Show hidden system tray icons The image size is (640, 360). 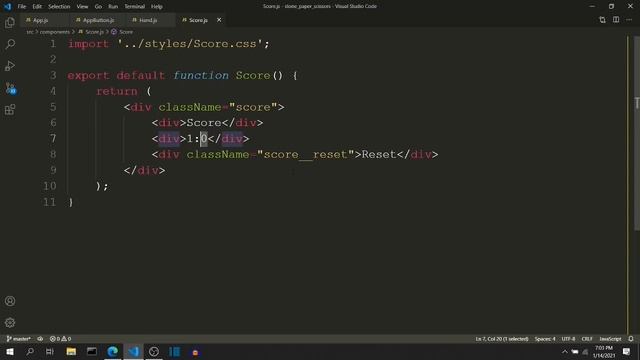coord(565,352)
